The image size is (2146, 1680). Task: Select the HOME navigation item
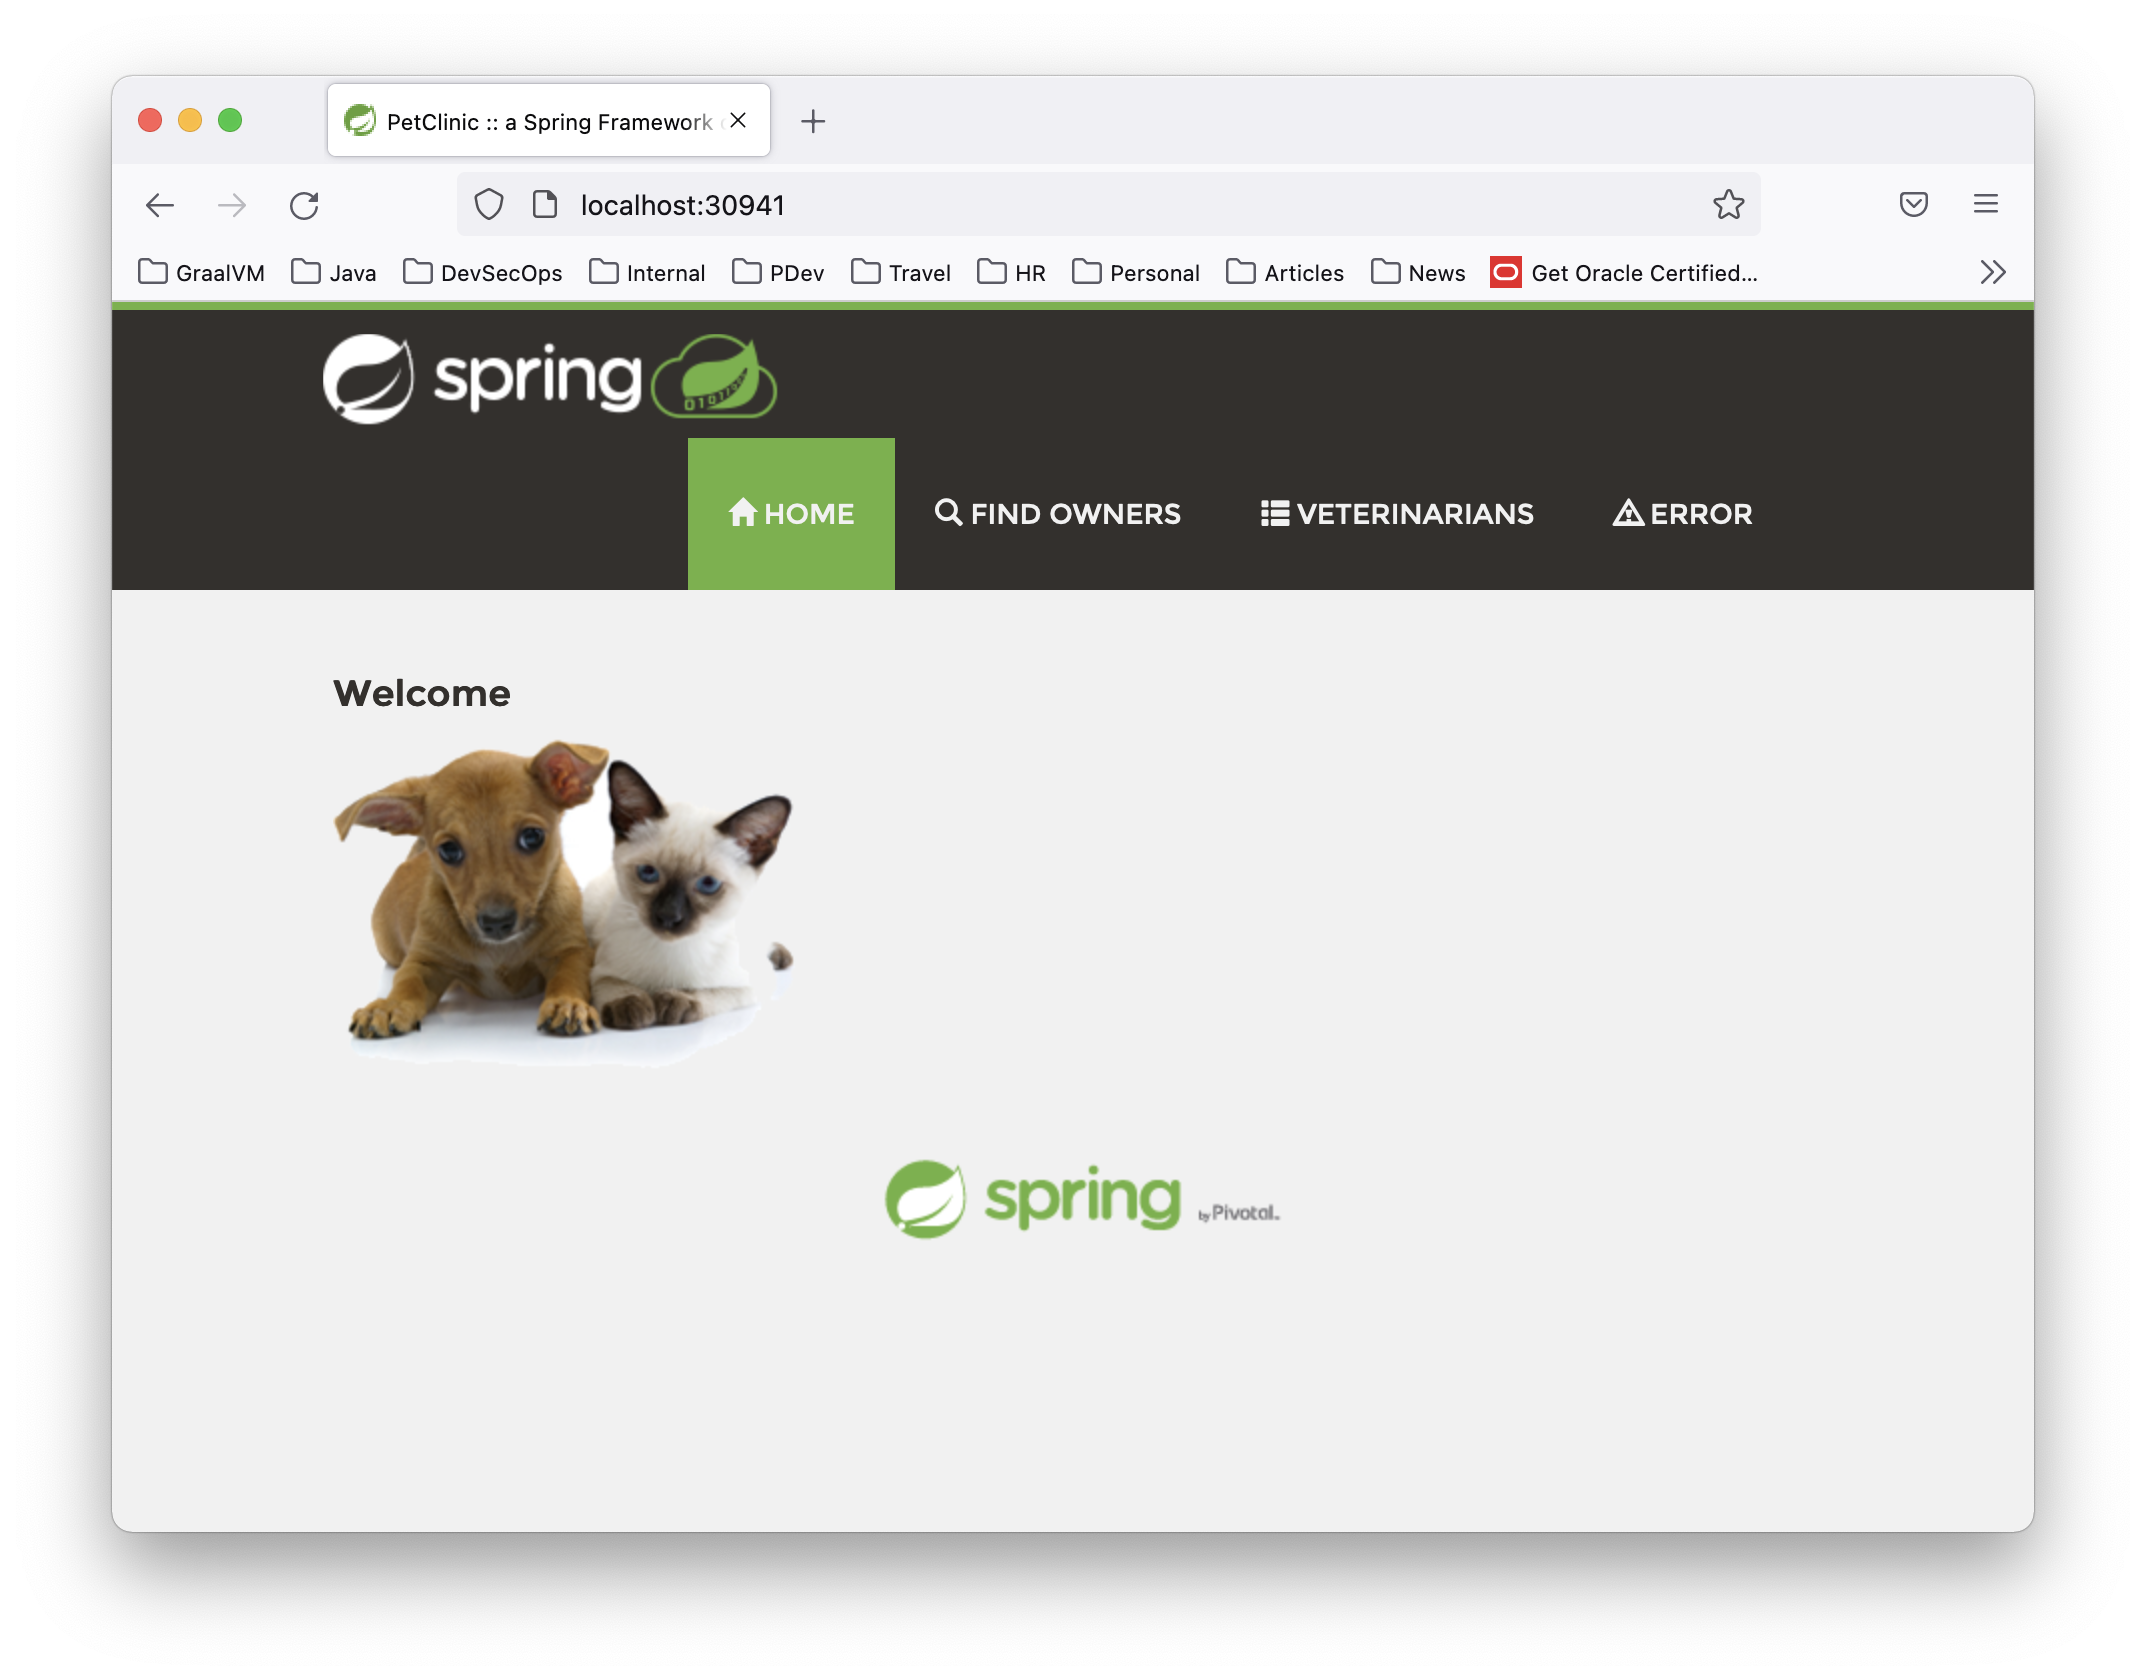pos(791,513)
